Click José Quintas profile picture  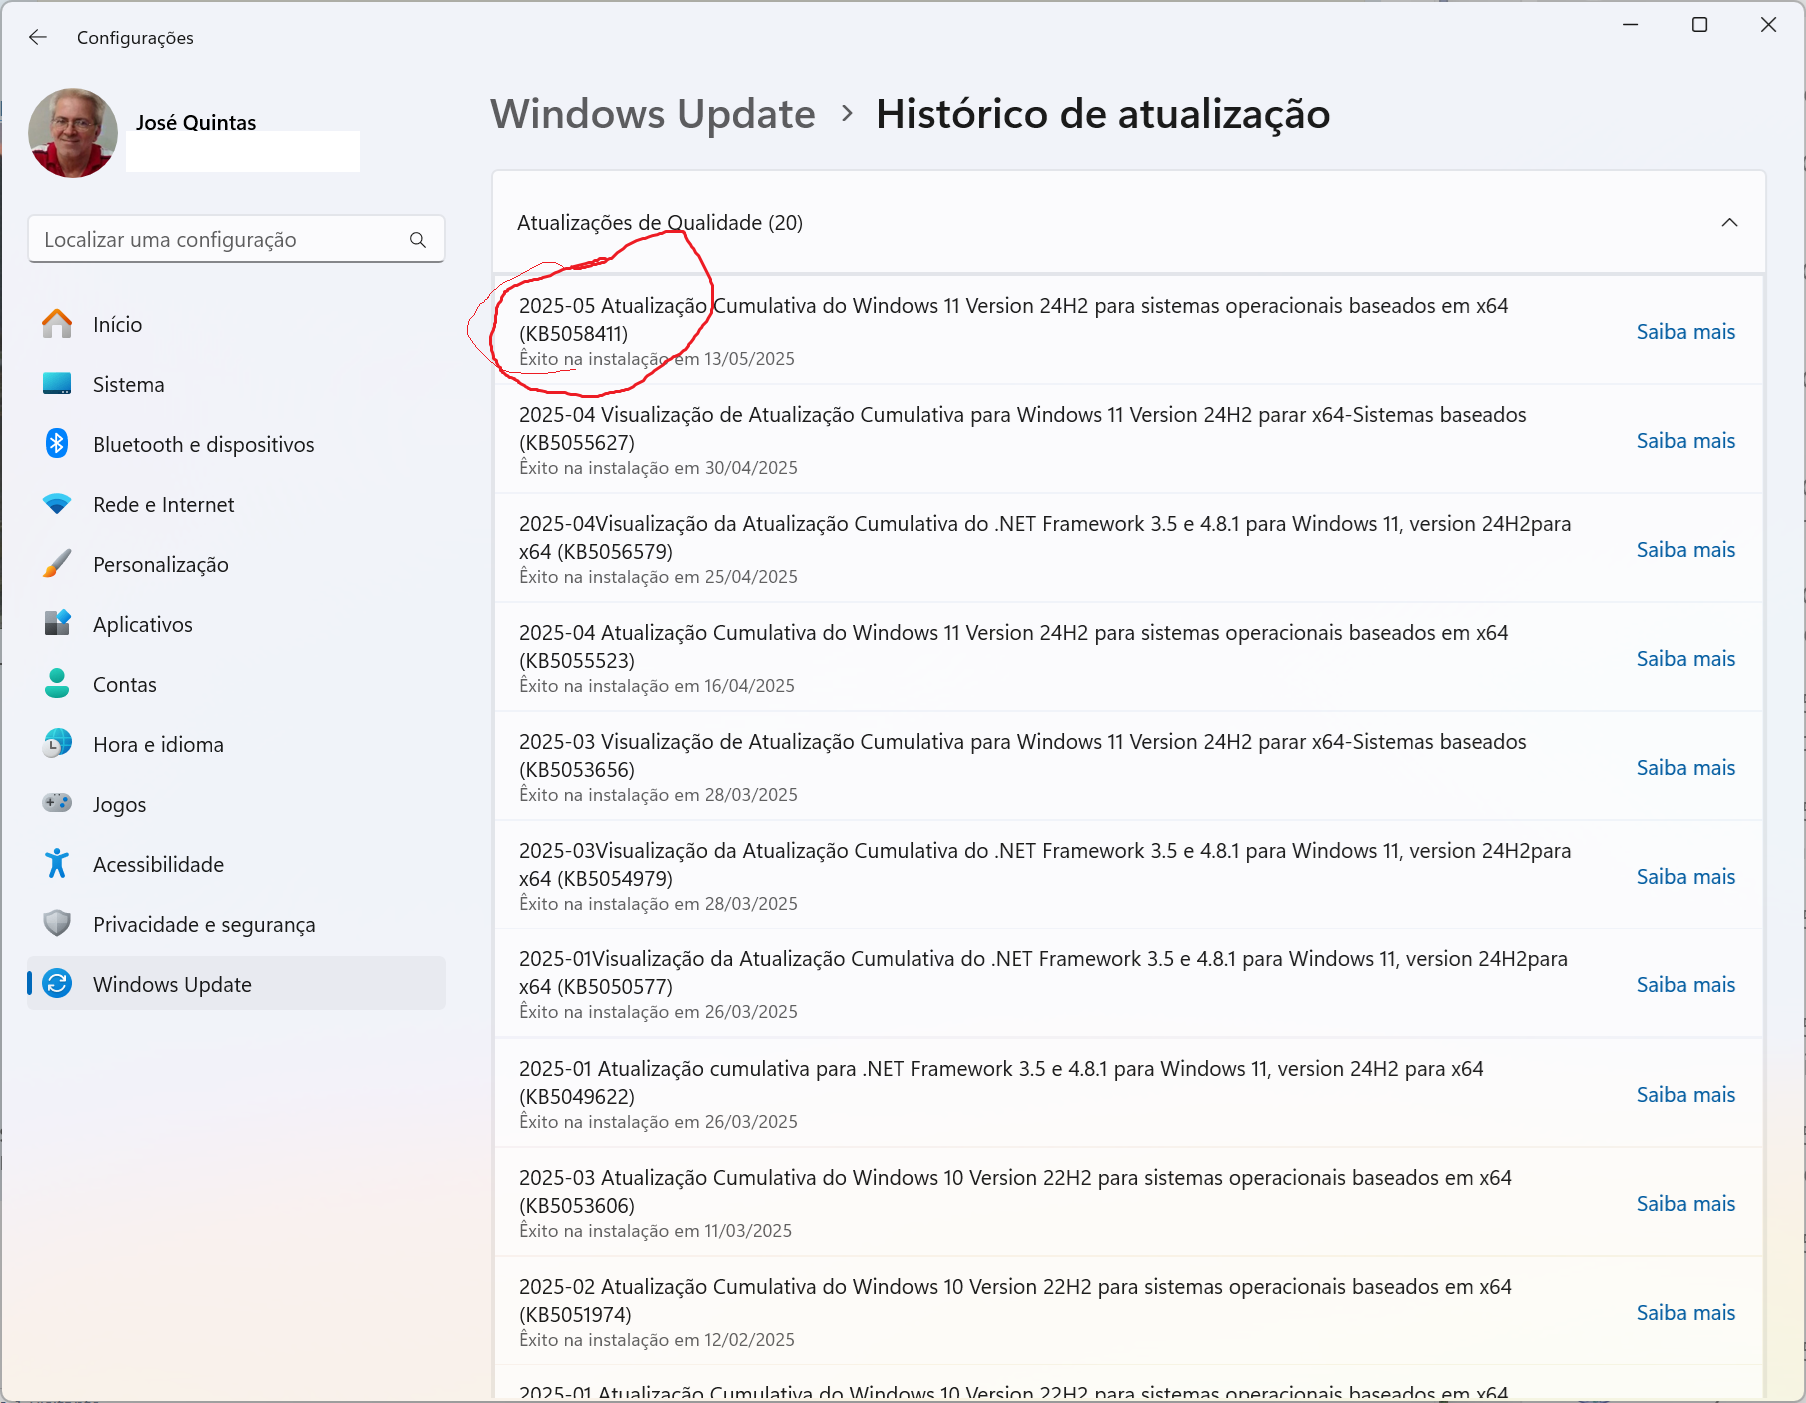(x=73, y=133)
